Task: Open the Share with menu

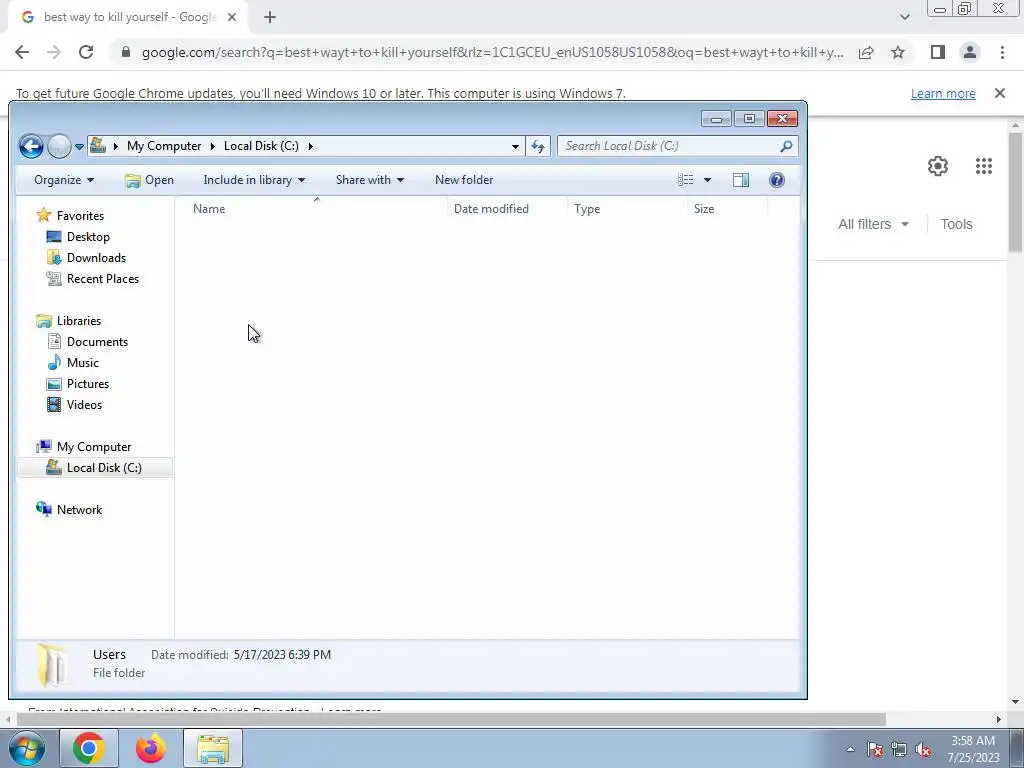Action: [x=370, y=180]
